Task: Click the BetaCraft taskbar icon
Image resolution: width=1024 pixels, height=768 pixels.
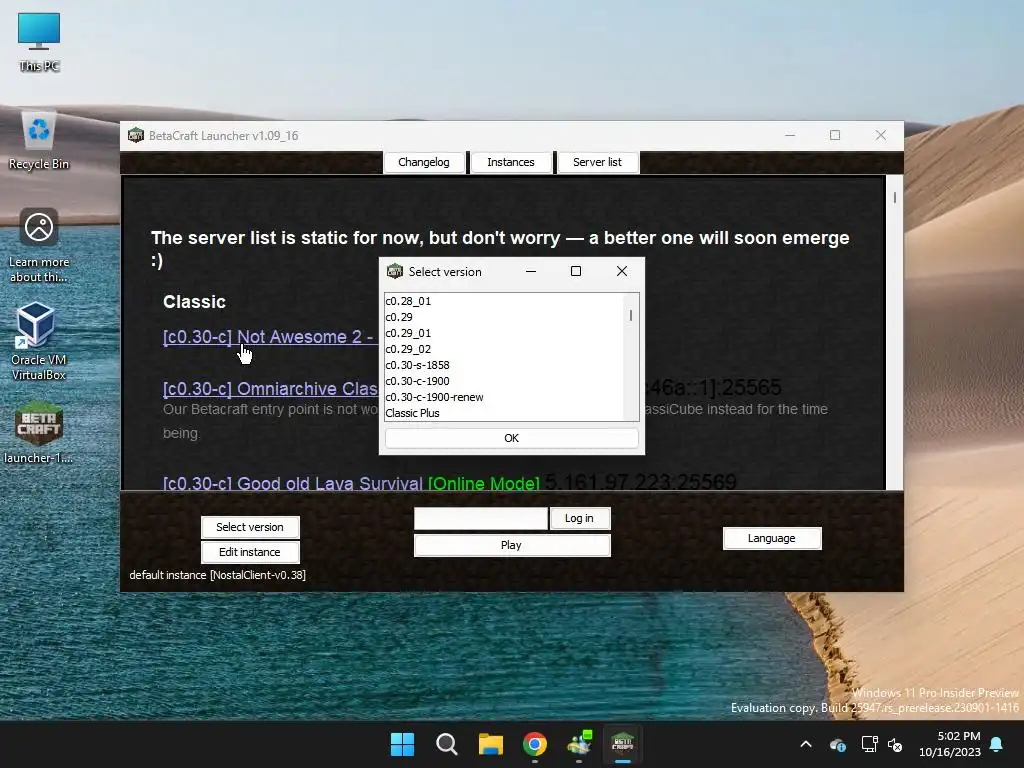Action: 622,744
